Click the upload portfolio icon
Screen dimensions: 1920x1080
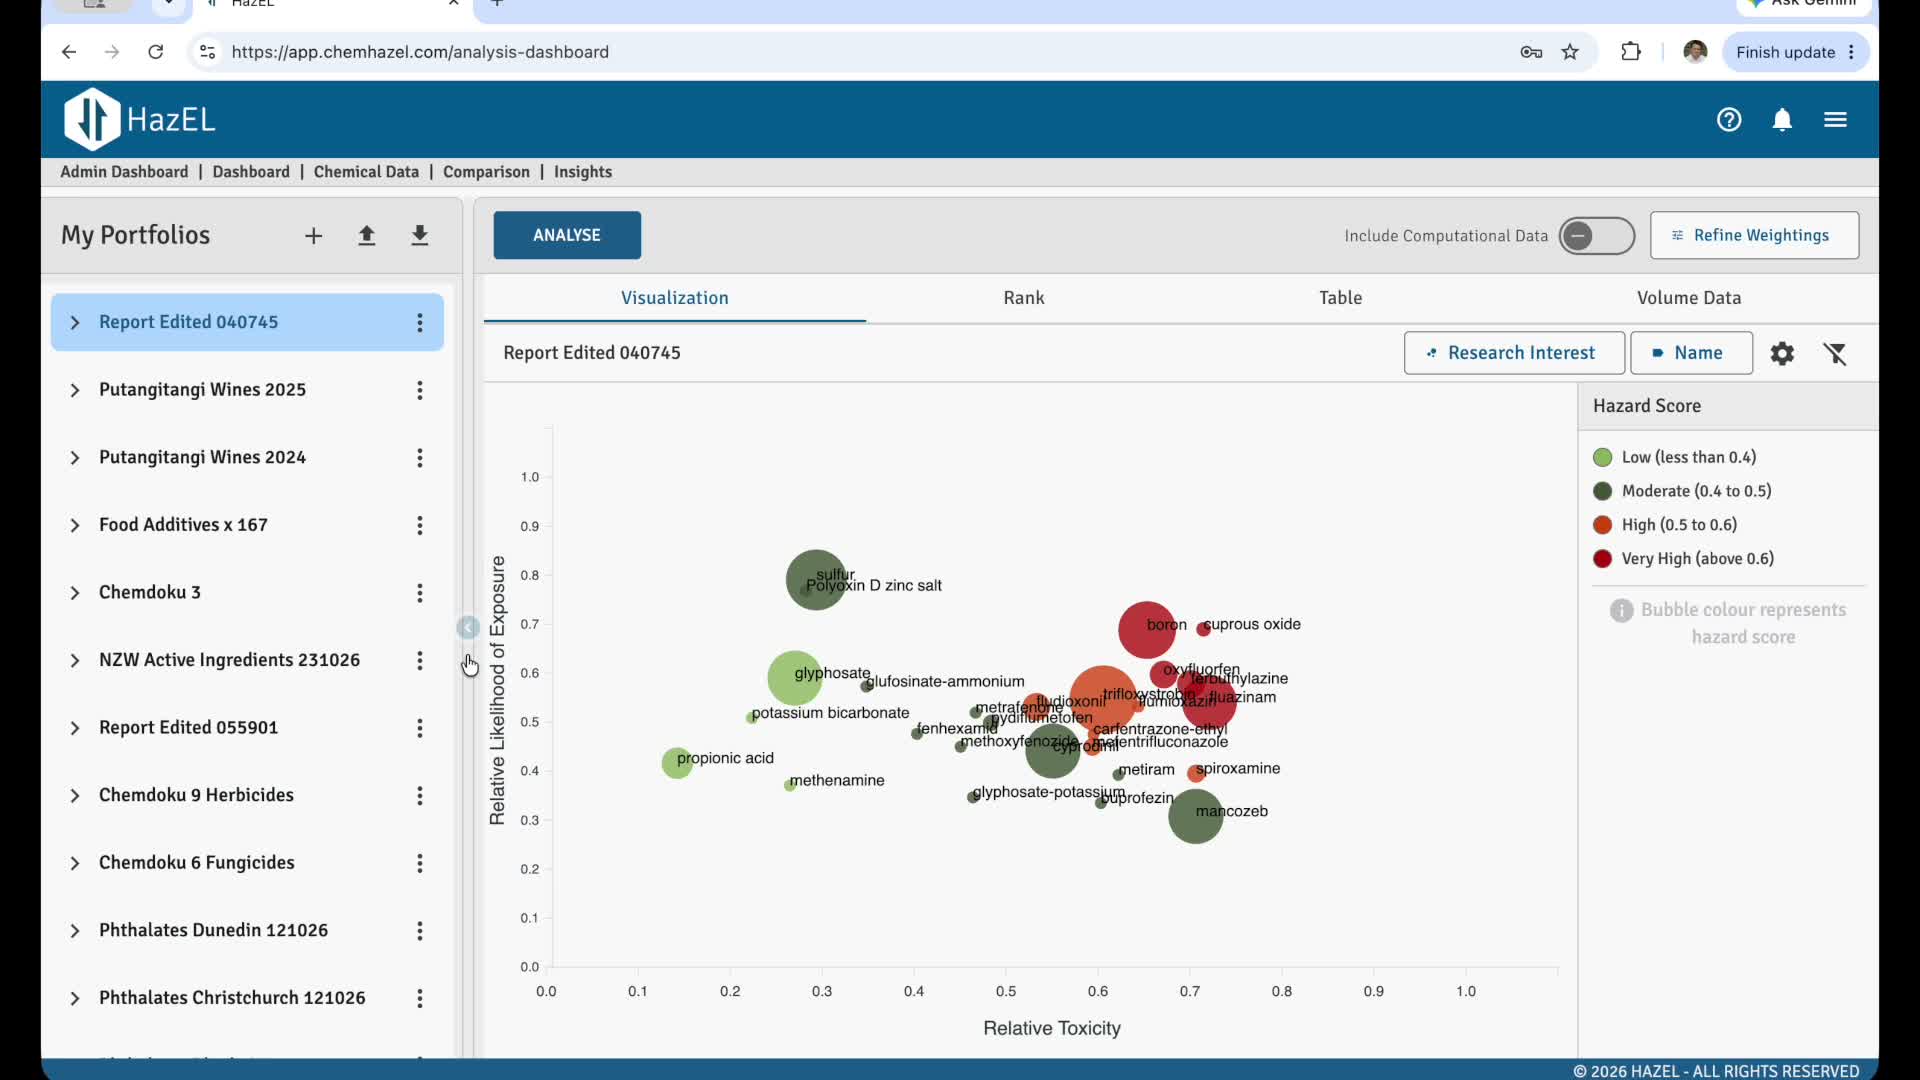[367, 236]
